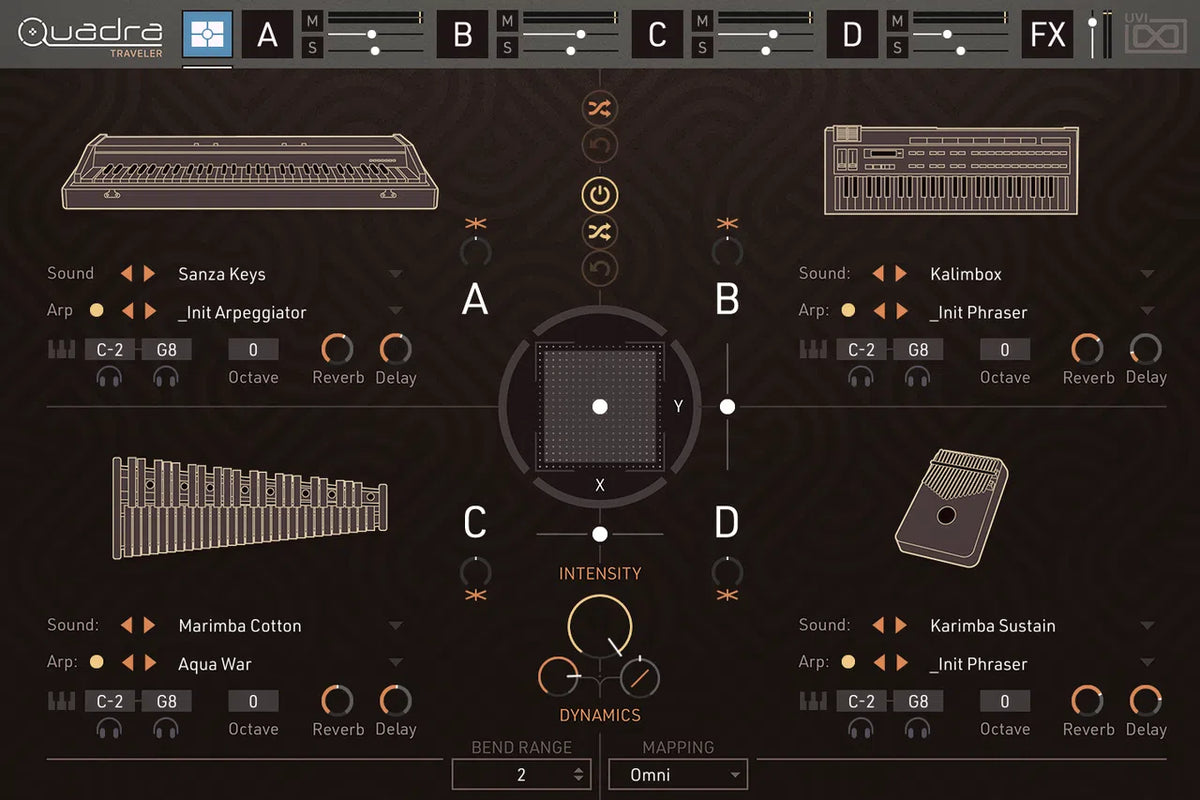Image resolution: width=1200 pixels, height=800 pixels.
Task: Expand the Kalimbox sound preset dropdown
Action: pos(1147,274)
